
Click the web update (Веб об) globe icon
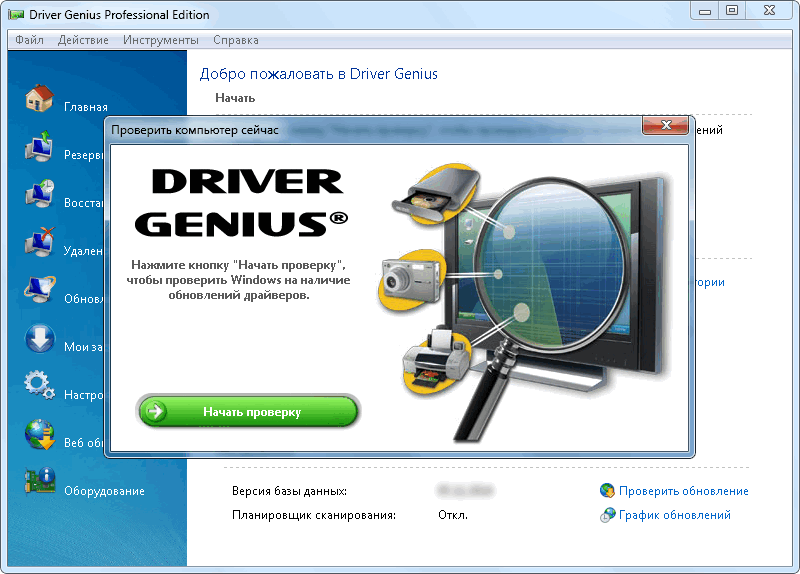pos(40,434)
